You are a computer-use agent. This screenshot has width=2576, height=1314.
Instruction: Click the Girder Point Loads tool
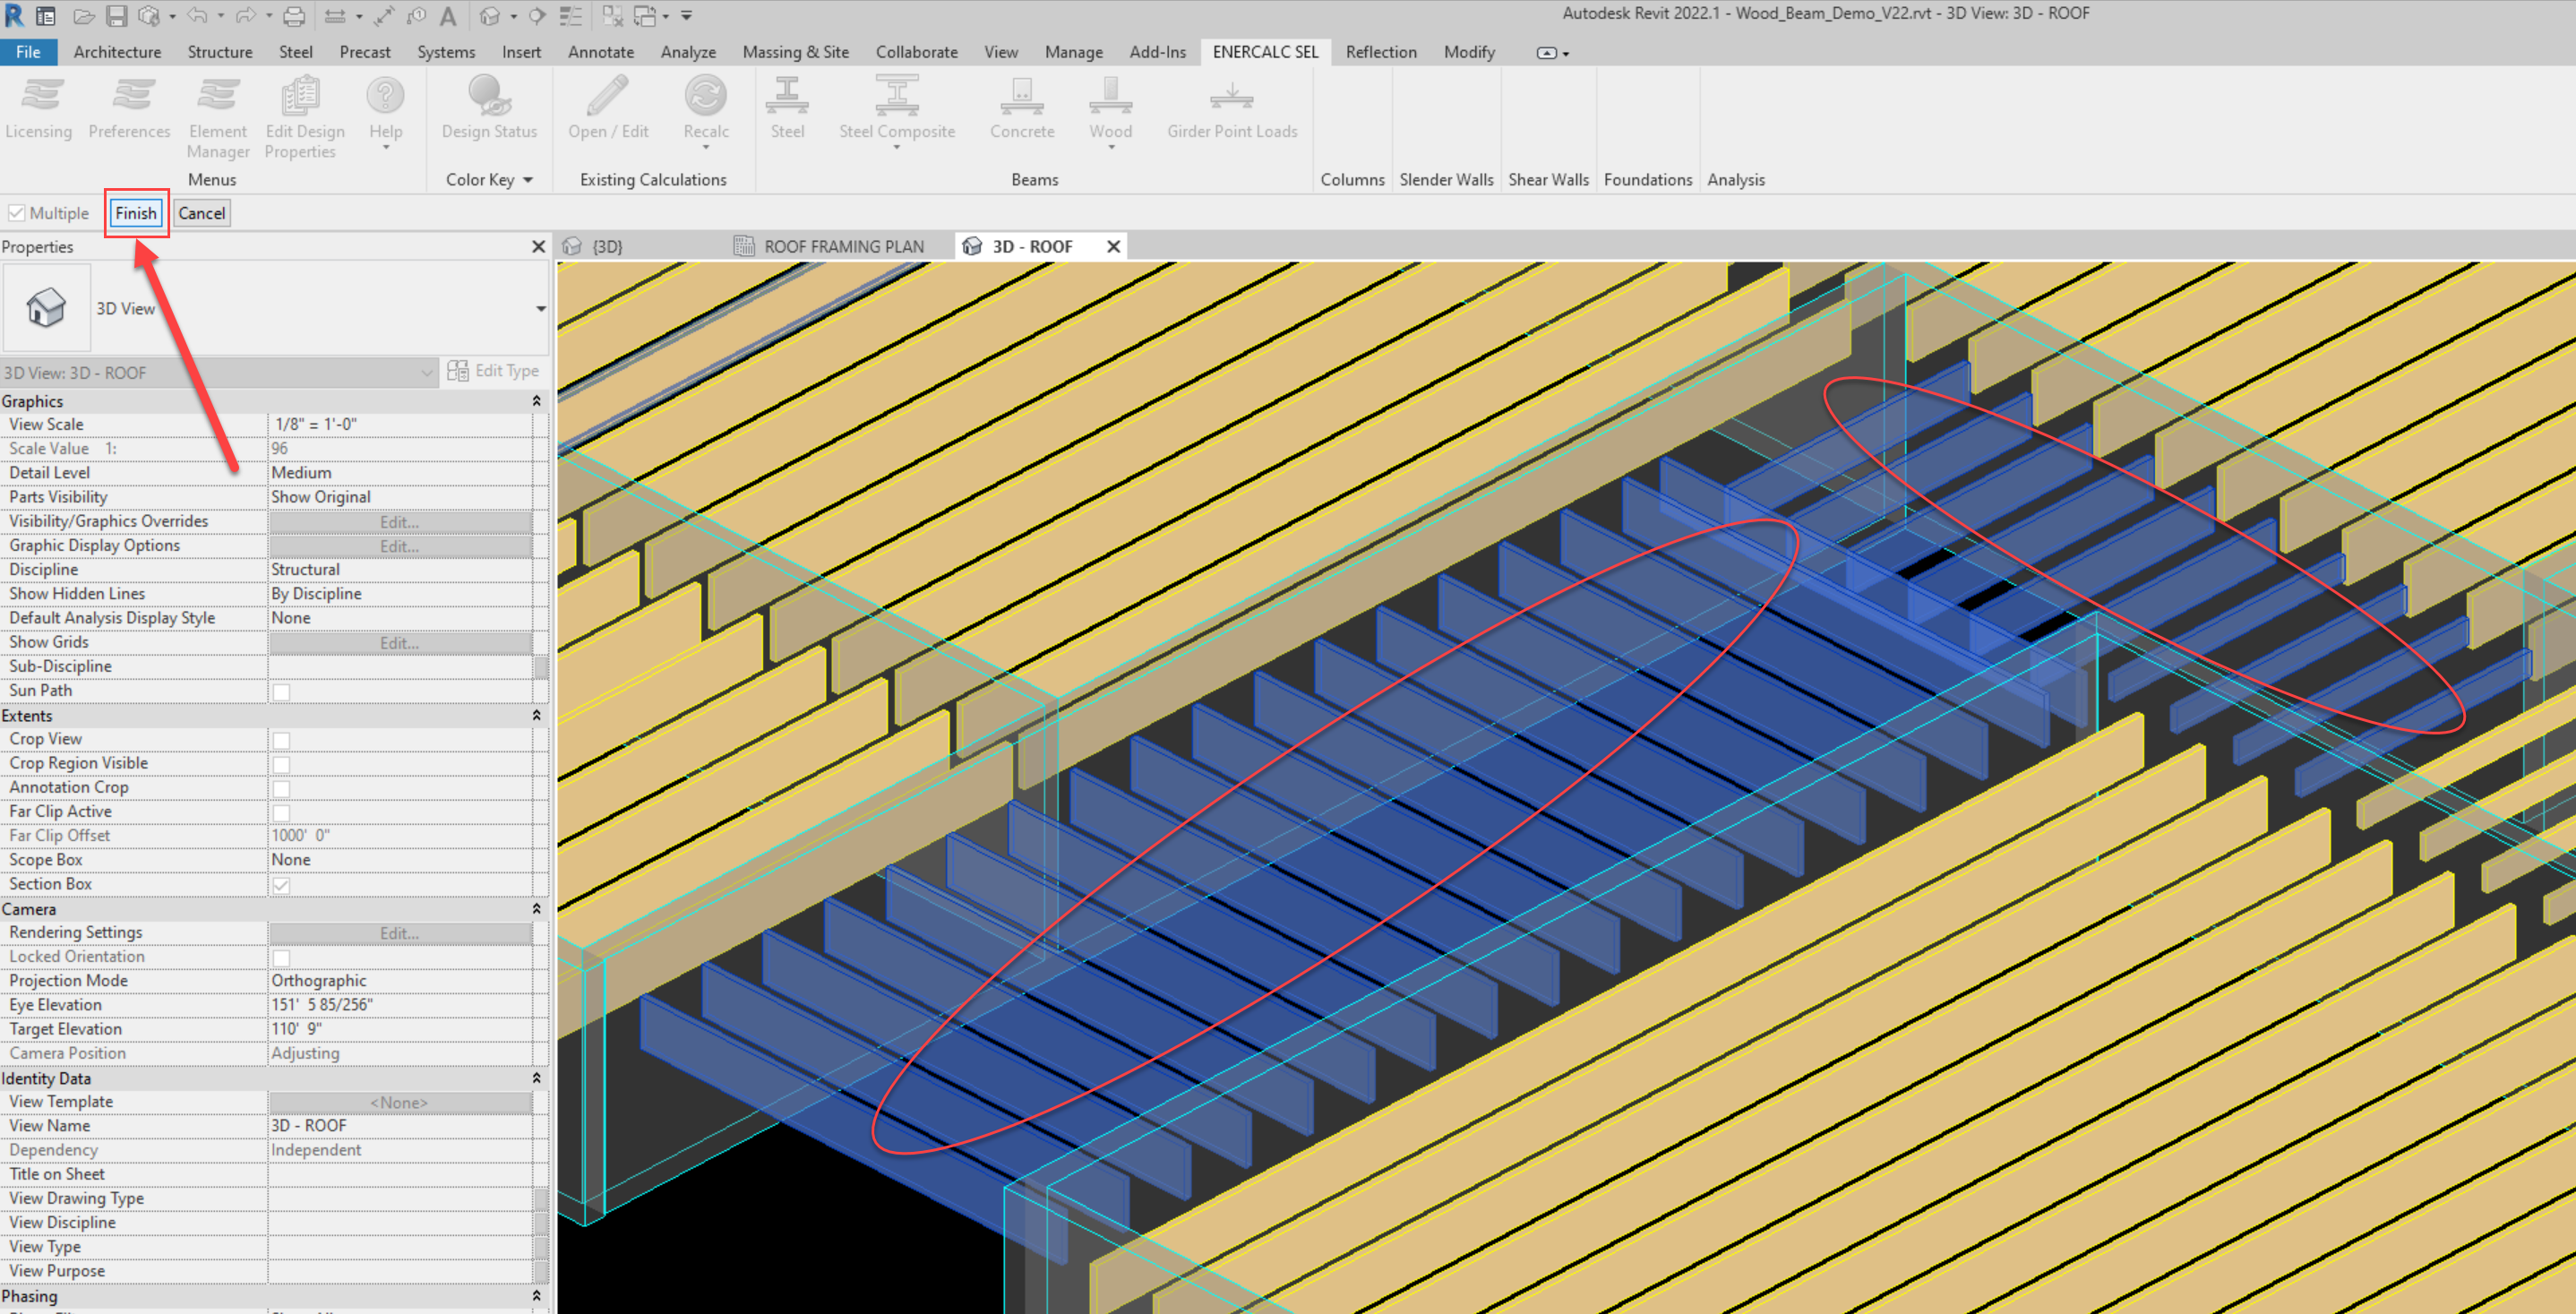(x=1232, y=110)
